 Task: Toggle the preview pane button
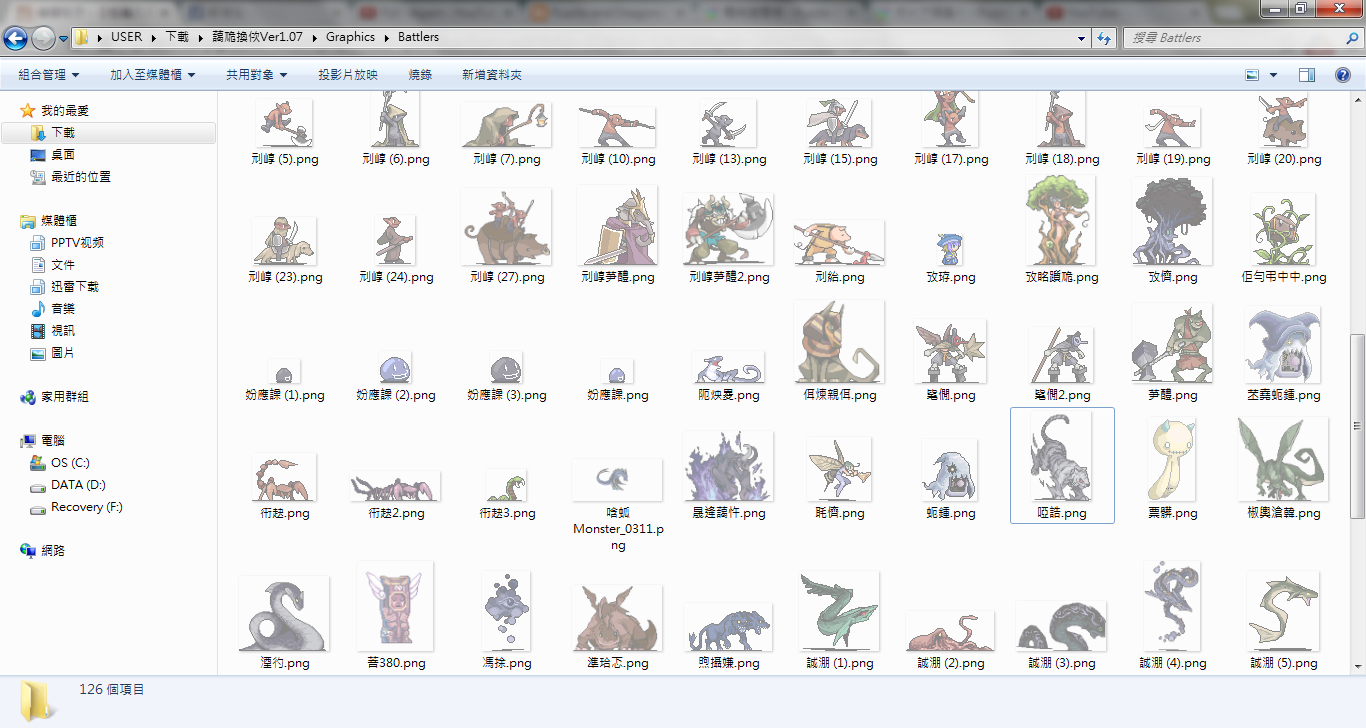[x=1307, y=75]
